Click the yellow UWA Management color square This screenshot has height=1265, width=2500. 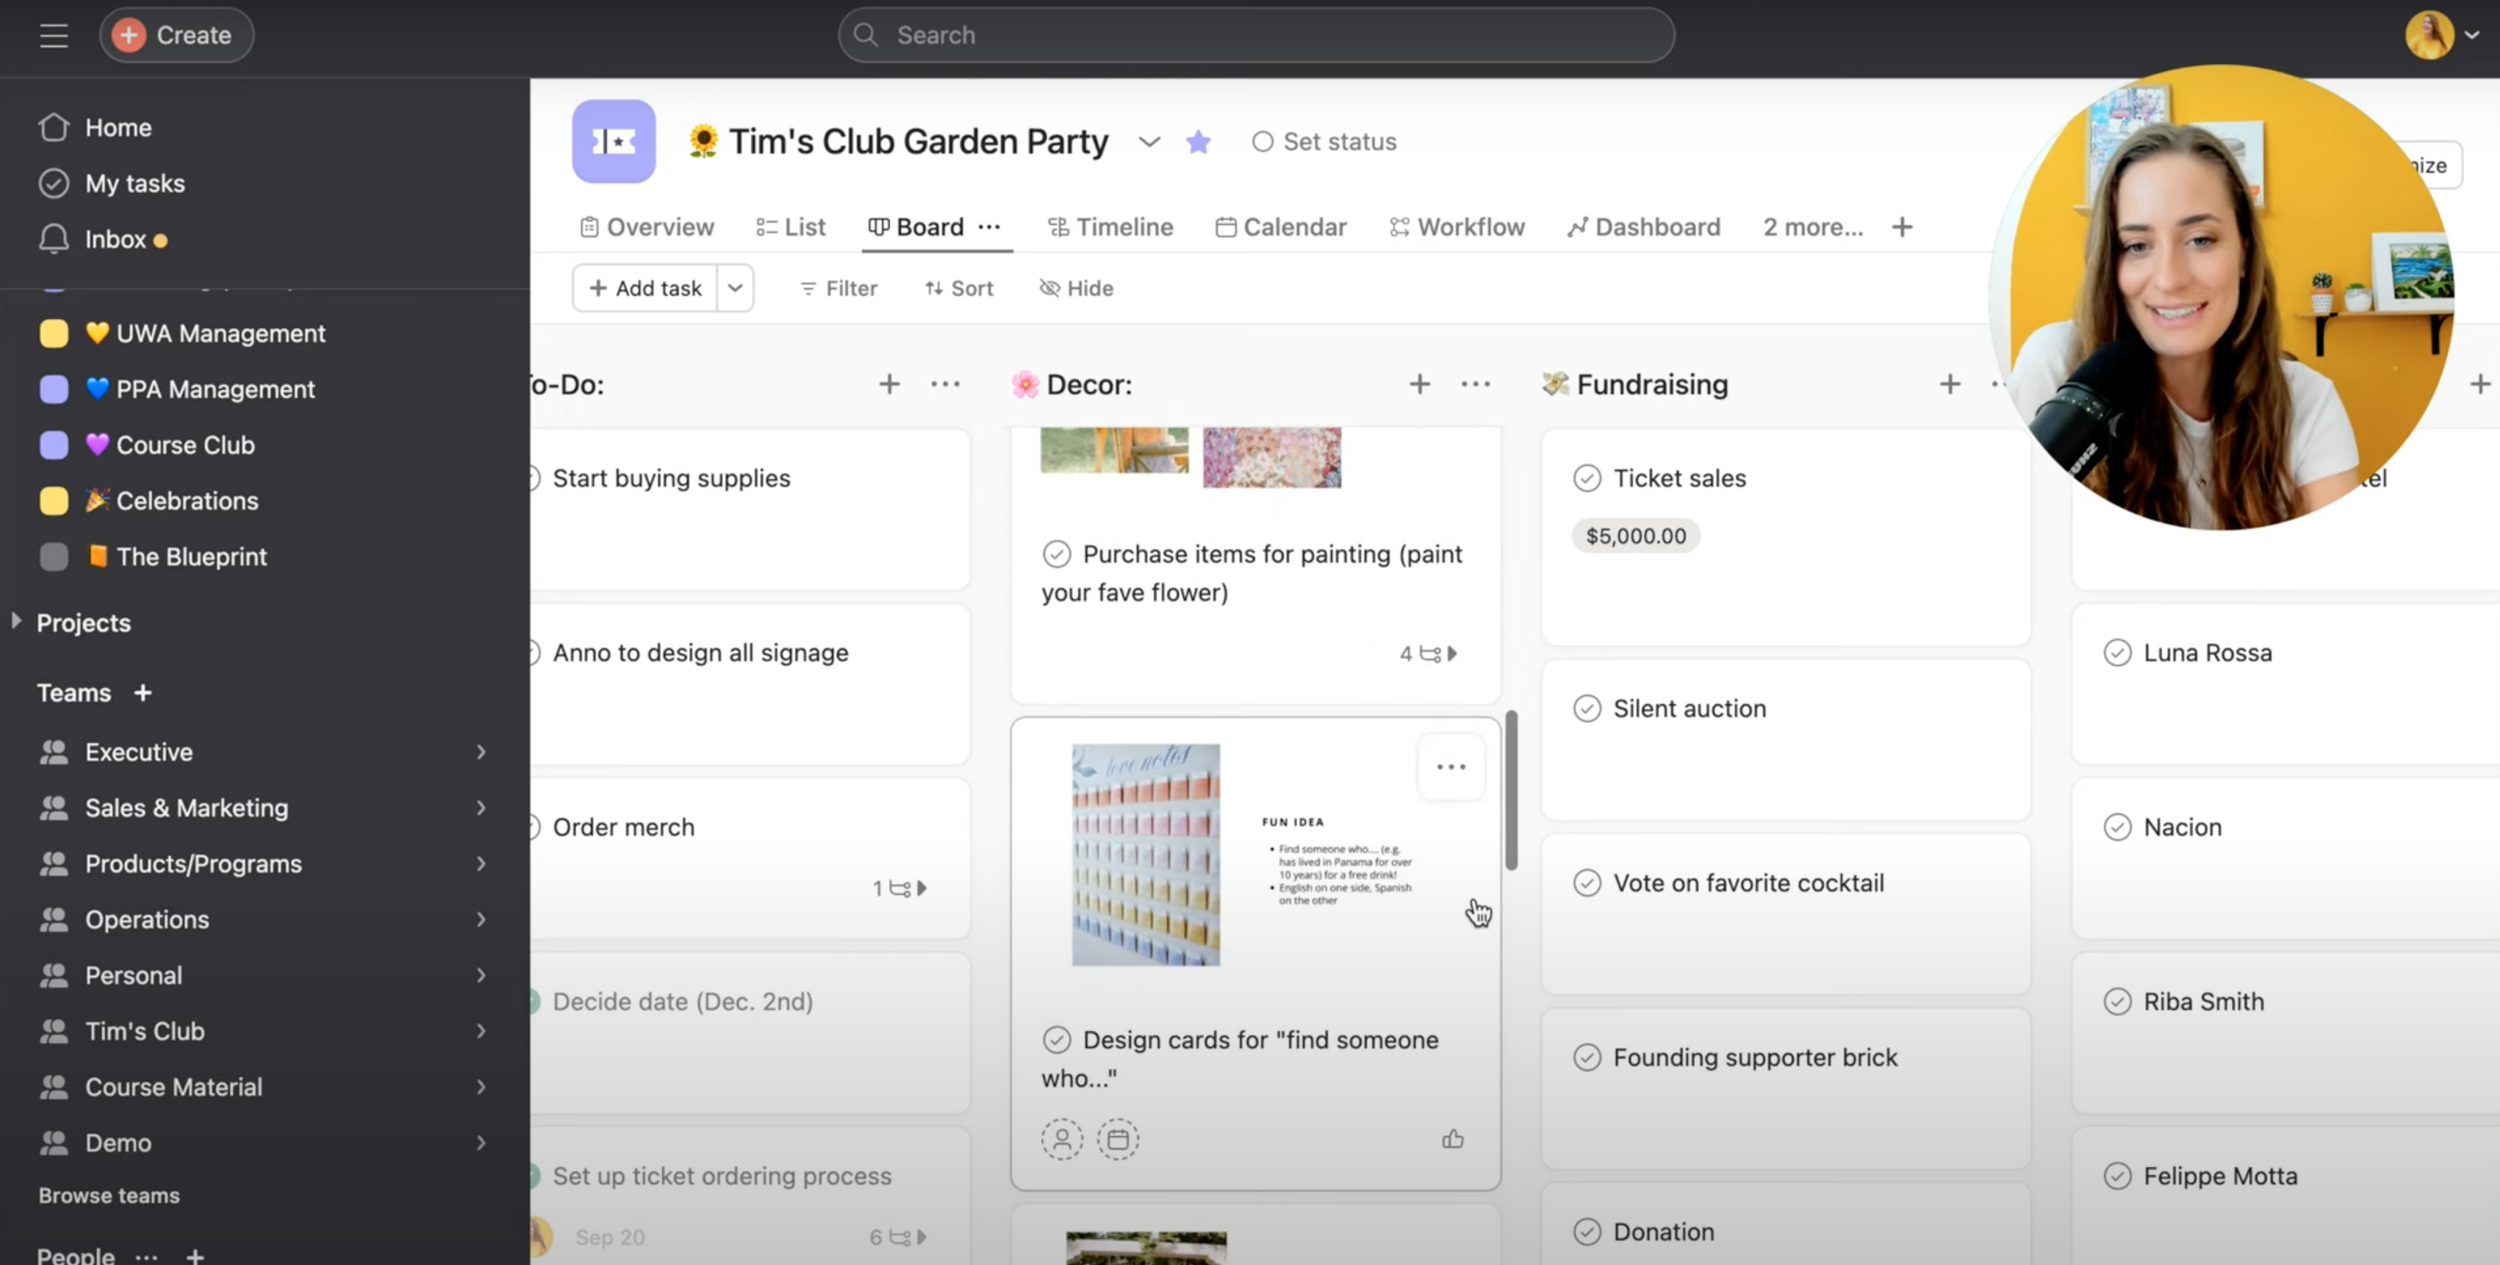click(54, 333)
